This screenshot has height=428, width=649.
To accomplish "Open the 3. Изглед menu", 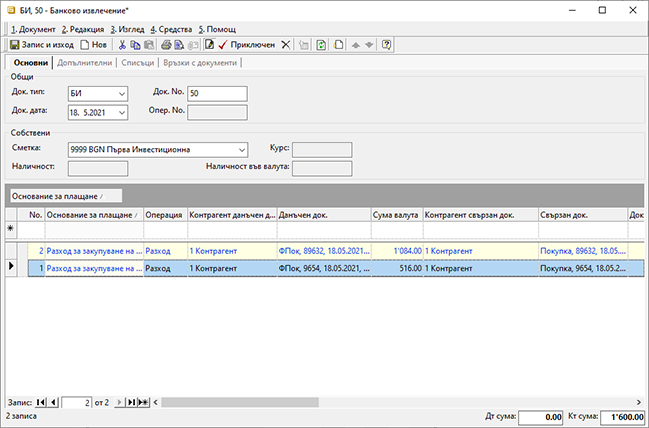I will (x=127, y=29).
